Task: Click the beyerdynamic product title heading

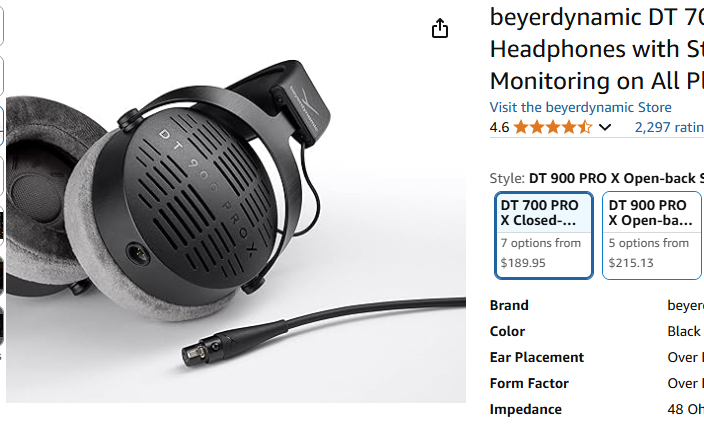Action: tap(597, 49)
